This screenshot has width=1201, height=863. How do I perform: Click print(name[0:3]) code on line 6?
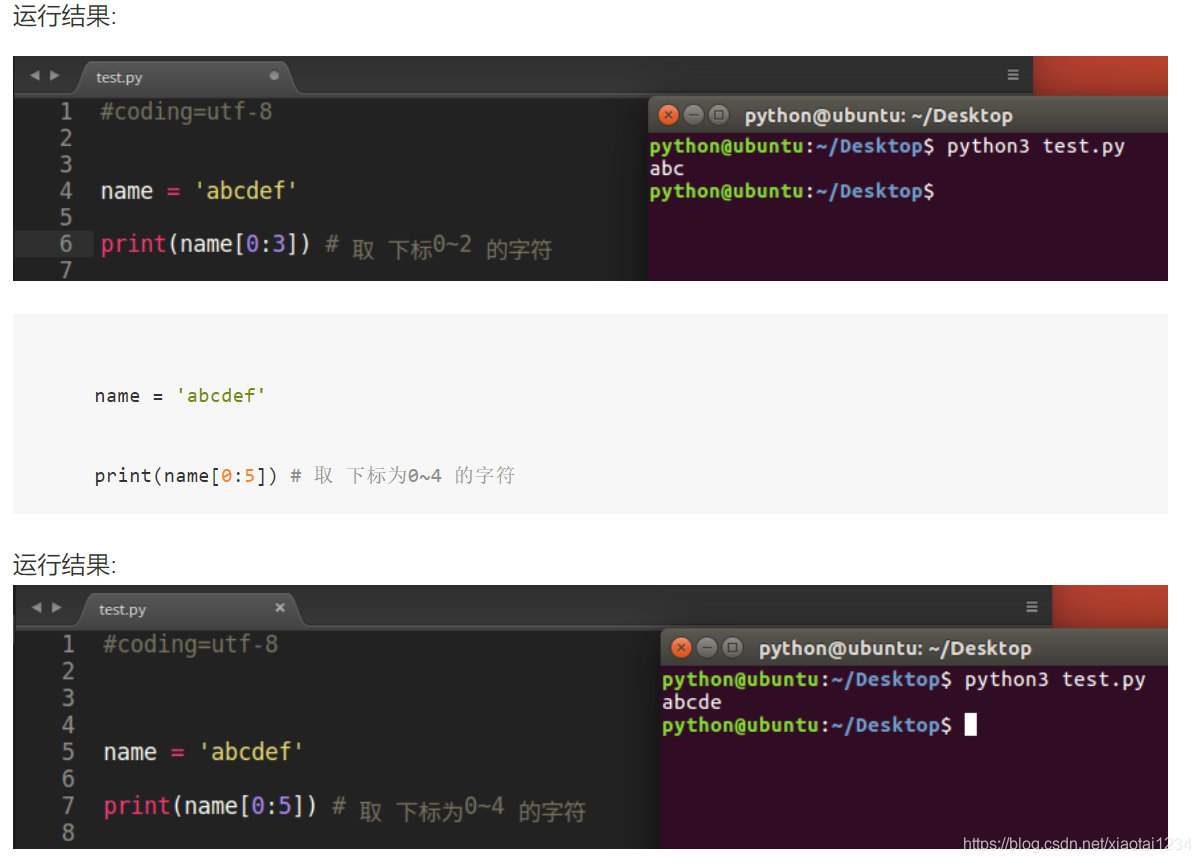pyautogui.click(x=206, y=244)
